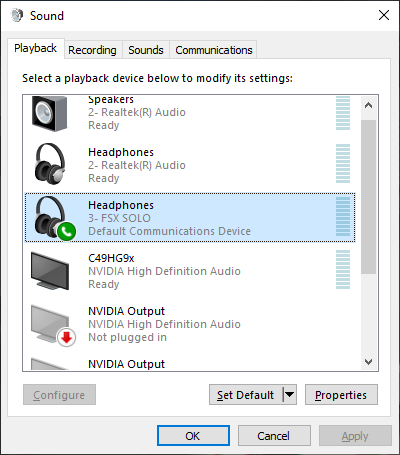Click the vertical scrollbar thumb in device list
The image size is (400, 455).
point(368,197)
